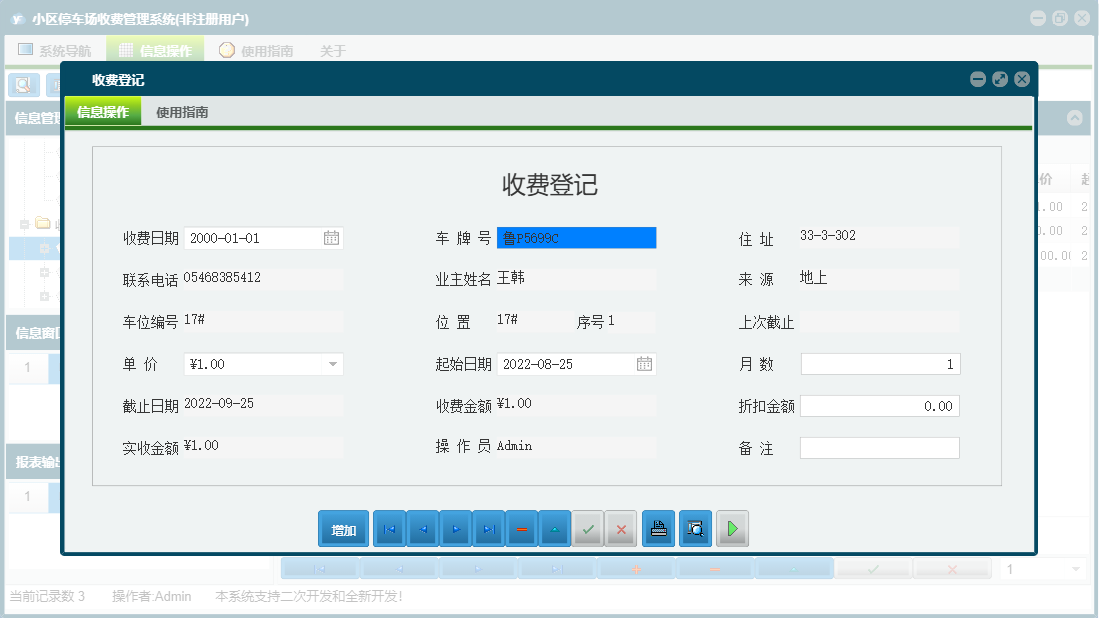This screenshot has height=618, width=1099.
Task: Select the blue edit triangle icon
Action: pyautogui.click(x=555, y=529)
